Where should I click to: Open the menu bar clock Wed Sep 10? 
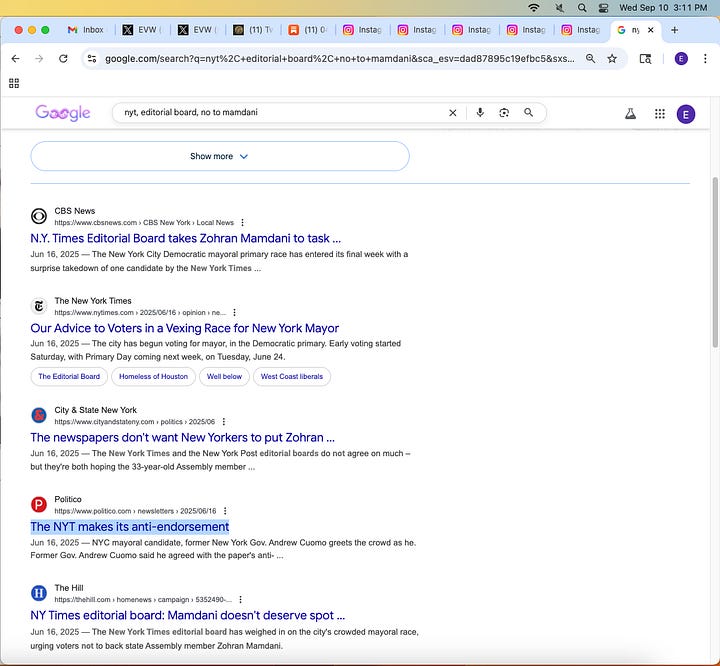[663, 7]
